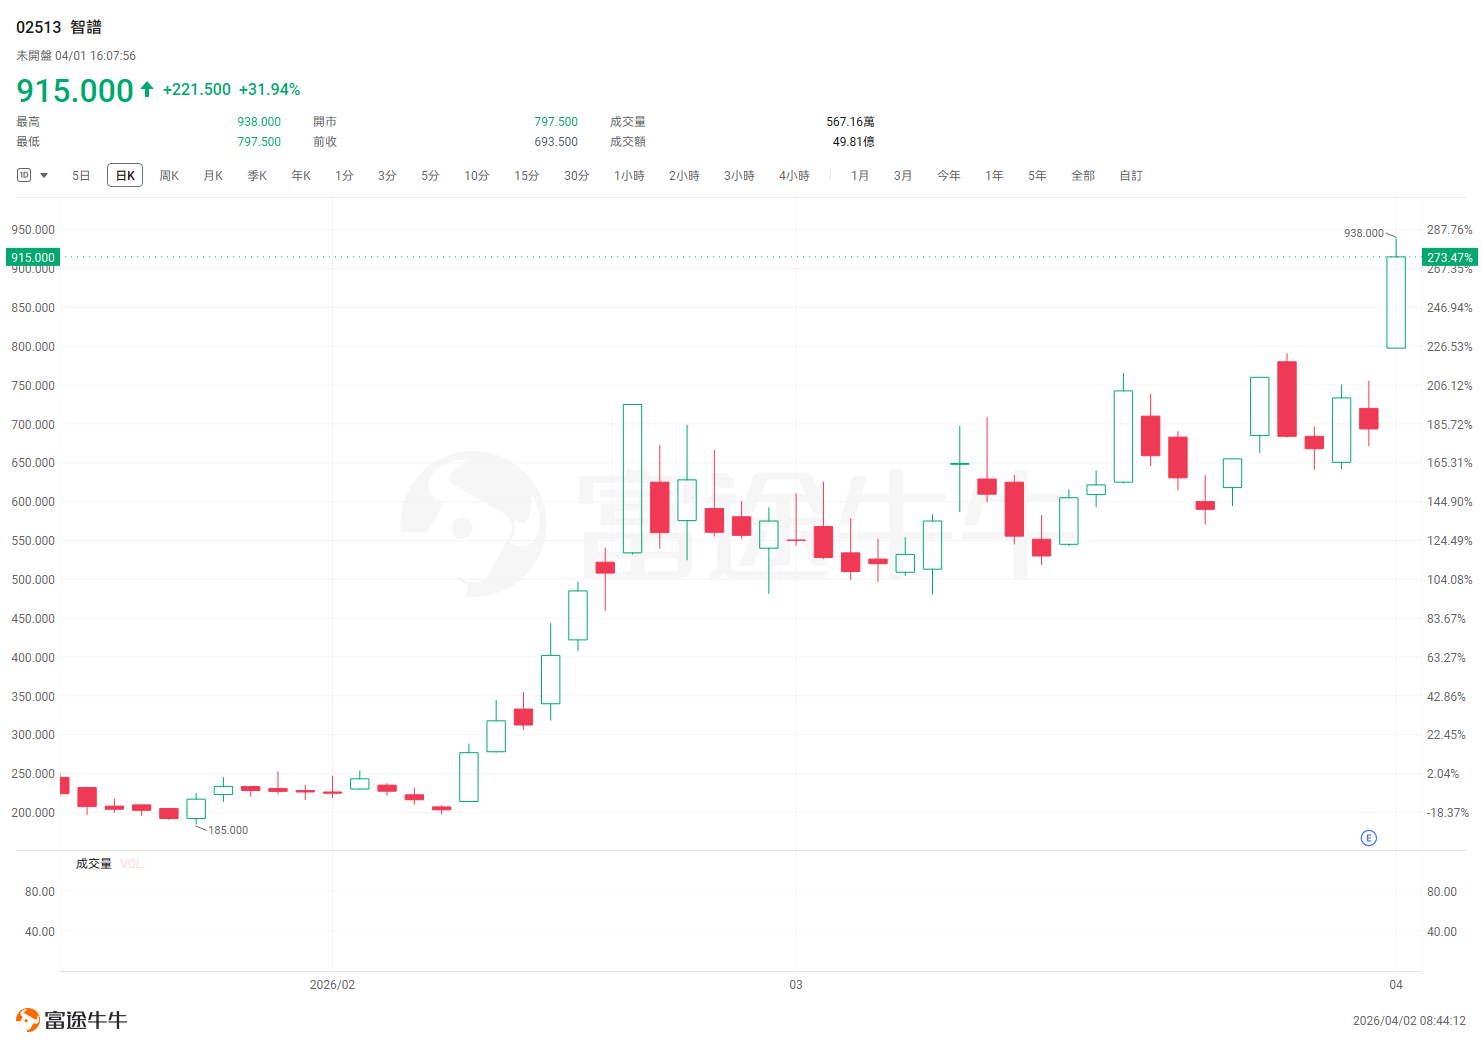The image size is (1482, 1047).
Task: Select the 1分 one-minute interval
Action: pos(344,176)
